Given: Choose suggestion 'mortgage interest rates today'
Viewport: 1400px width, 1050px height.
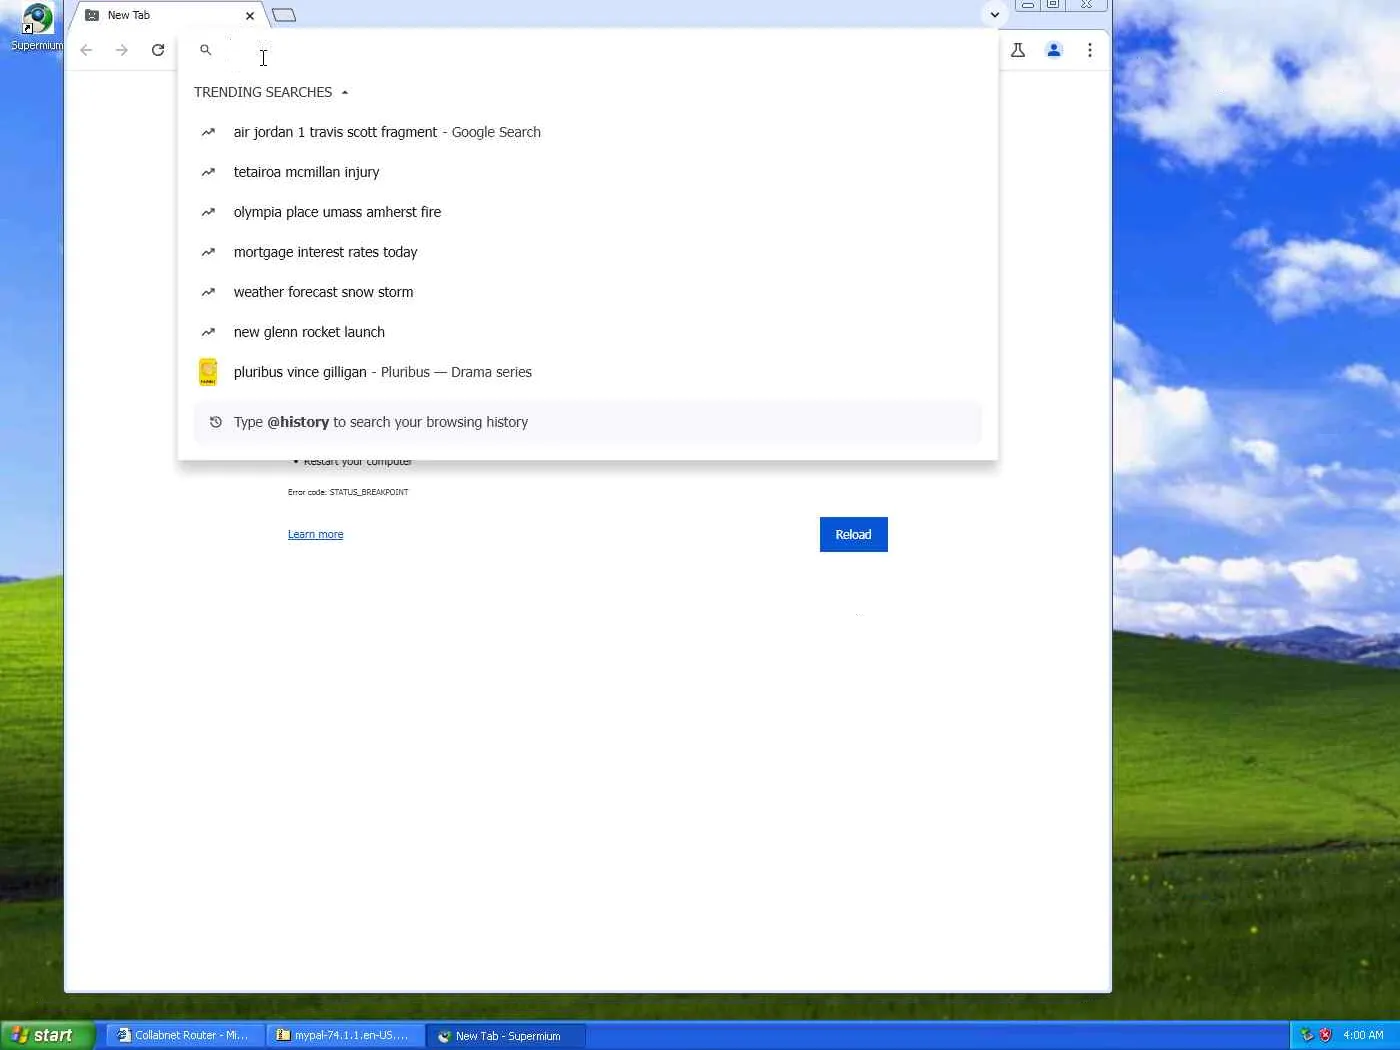Looking at the screenshot, I should (588, 252).
